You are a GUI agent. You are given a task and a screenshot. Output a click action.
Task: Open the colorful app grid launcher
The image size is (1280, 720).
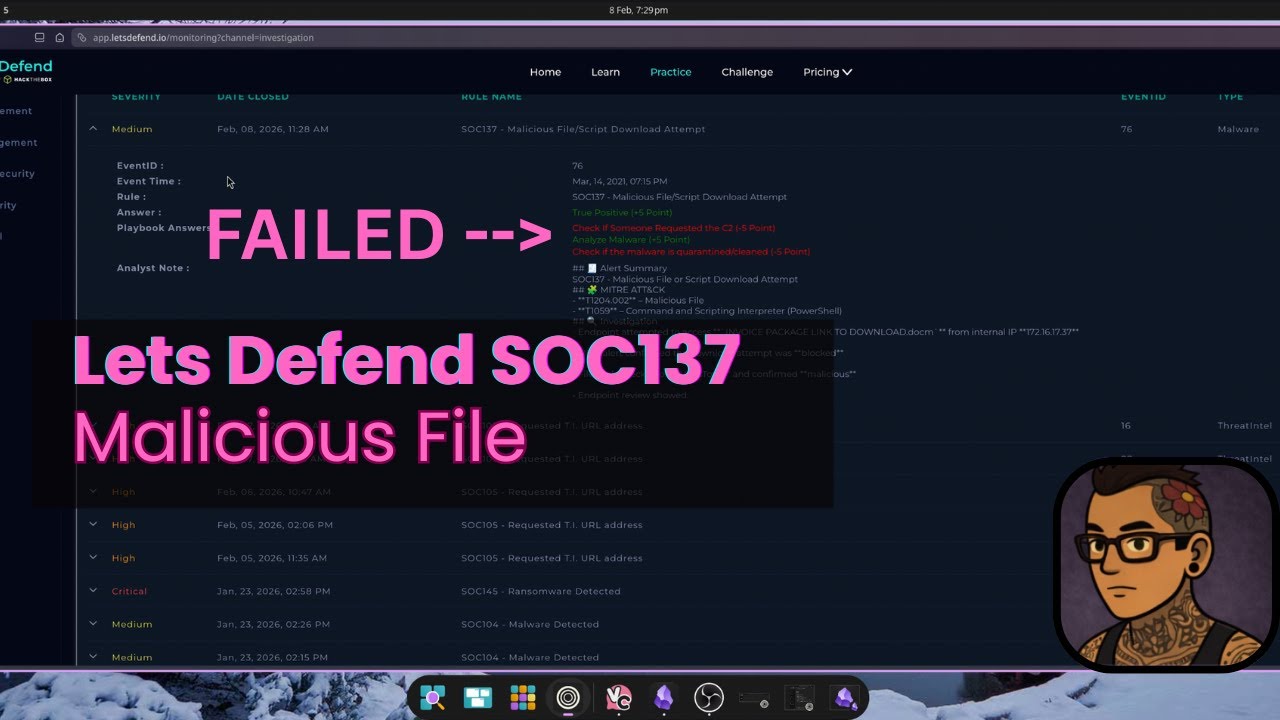[523, 698]
